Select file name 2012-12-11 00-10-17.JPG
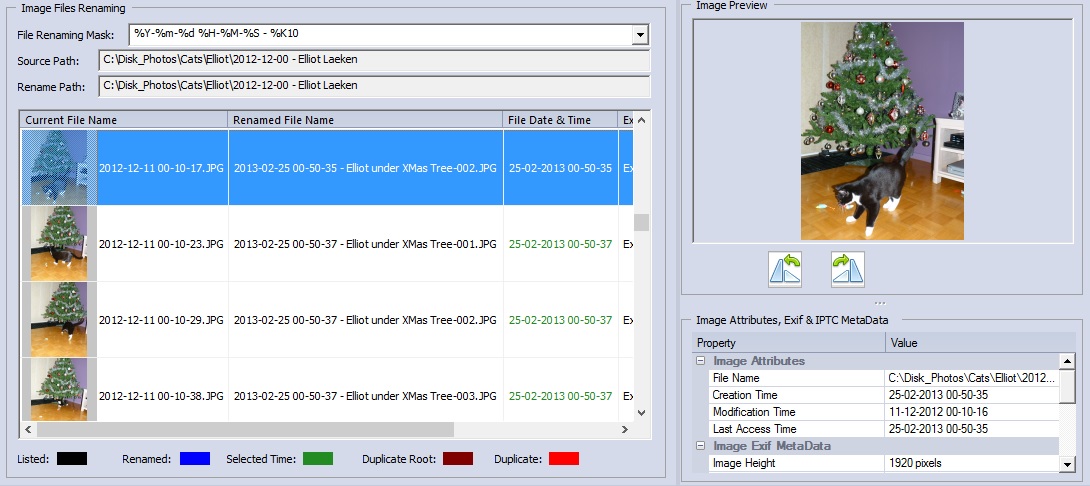The width and height of the screenshot is (1090, 486). 161,168
